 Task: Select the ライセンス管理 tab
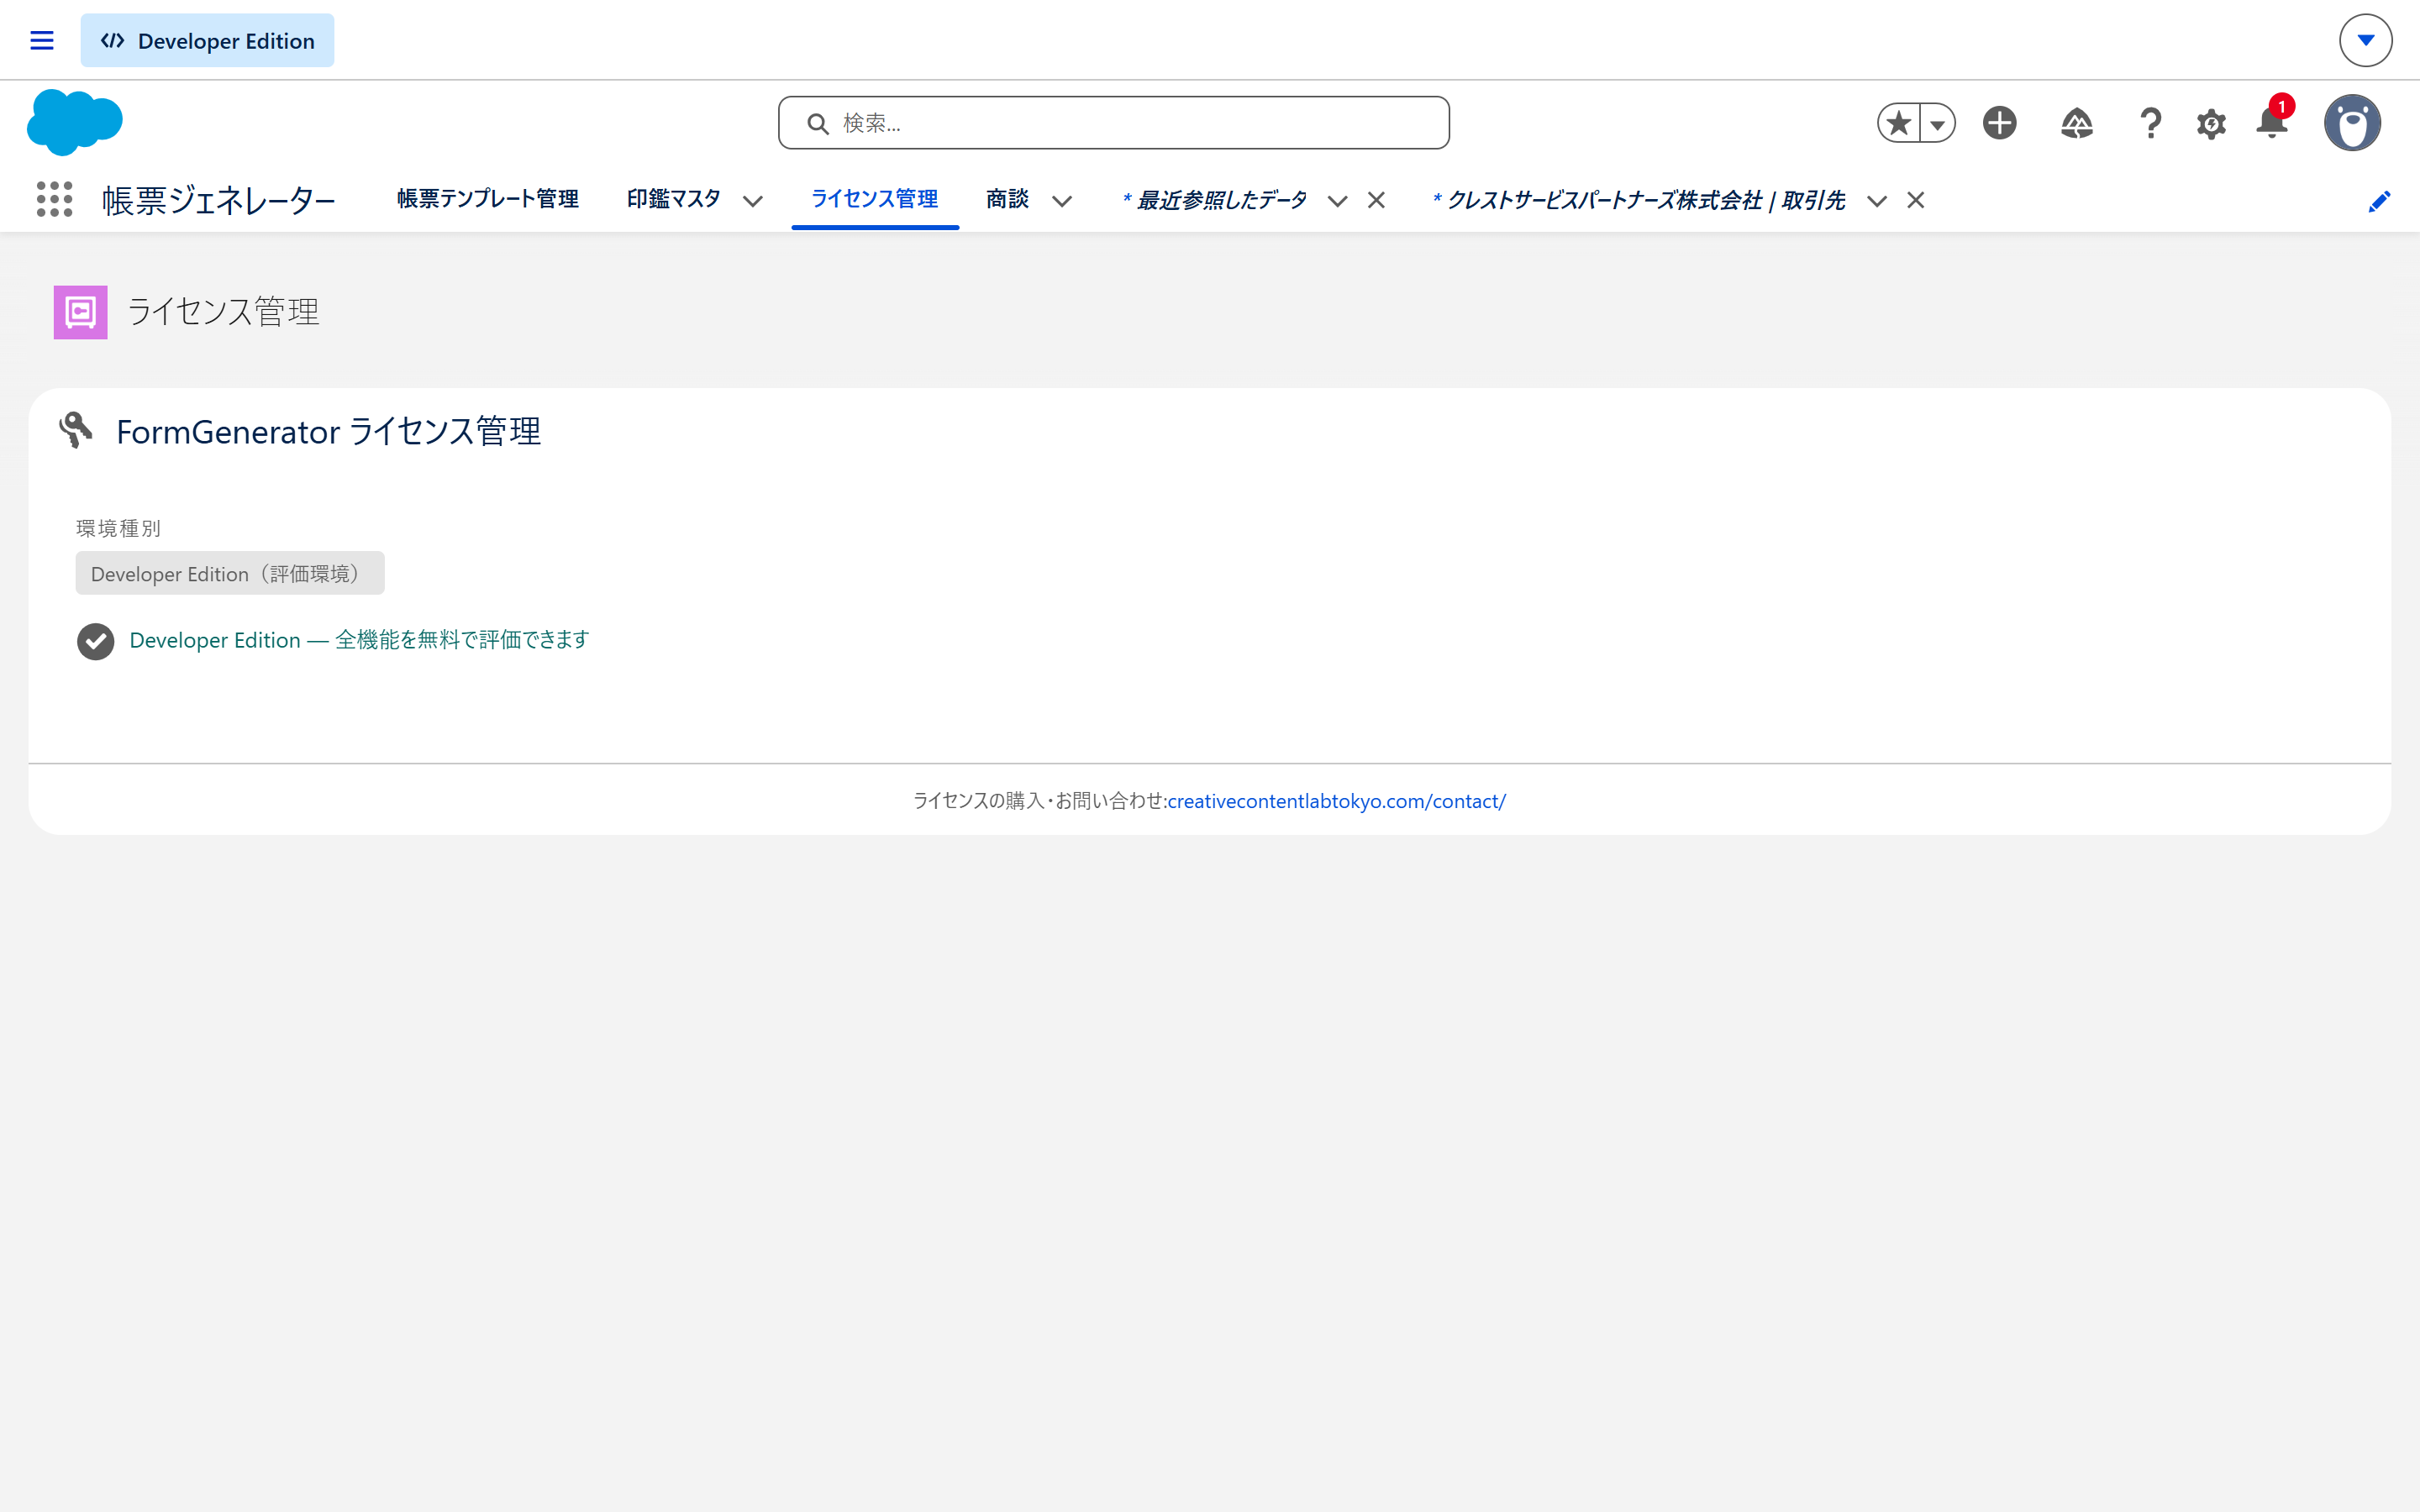pos(875,199)
